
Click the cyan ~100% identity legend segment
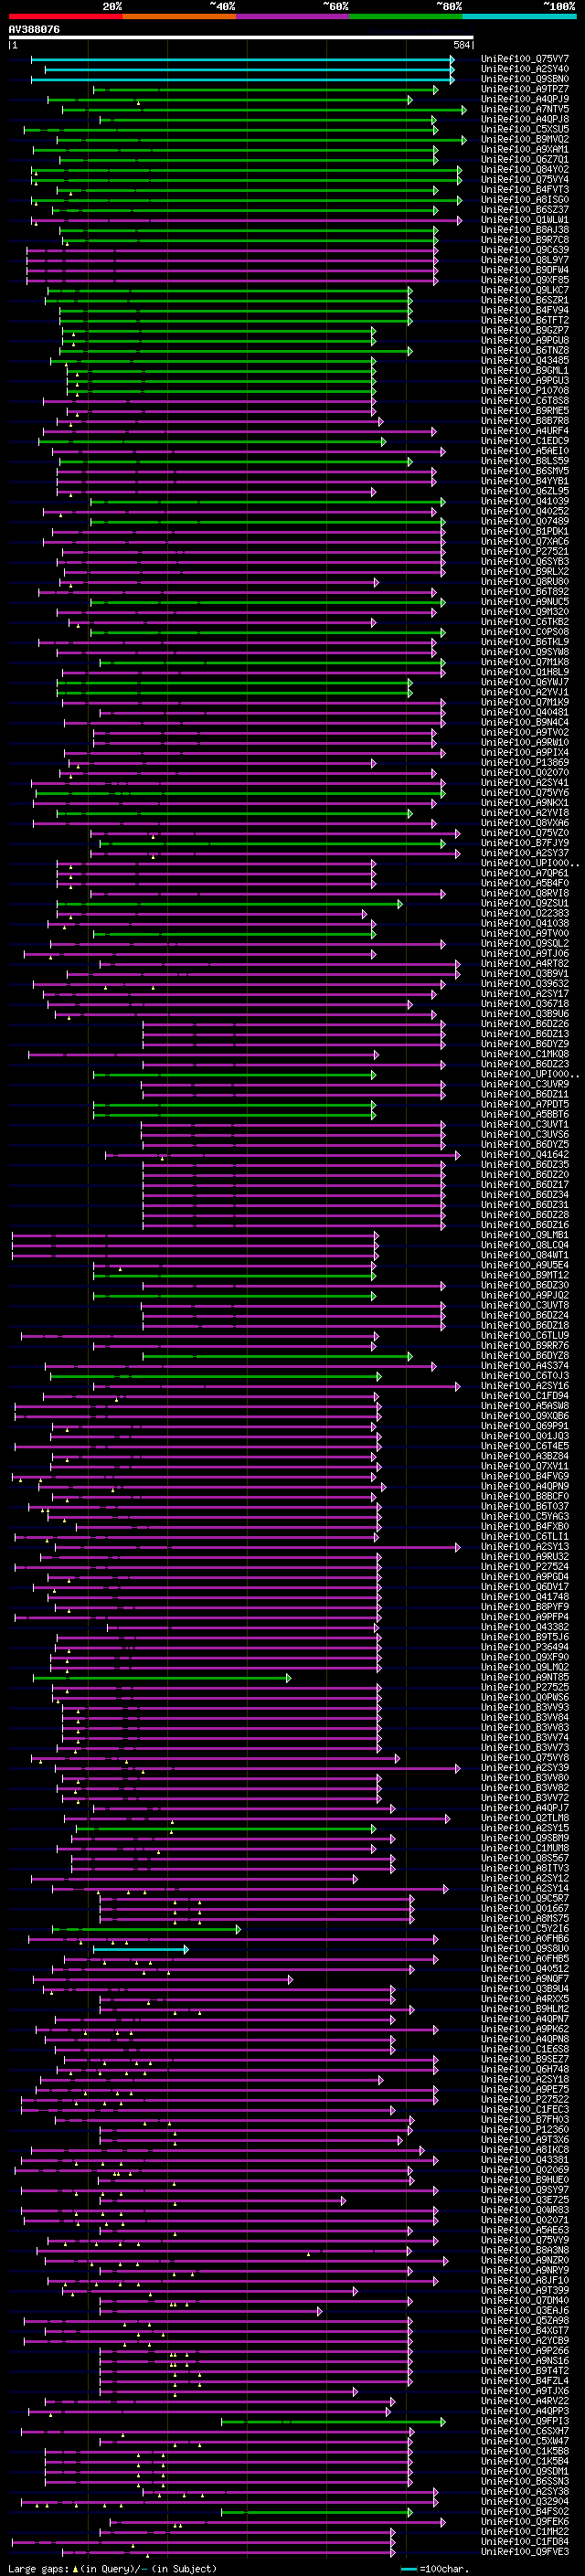tap(520, 16)
